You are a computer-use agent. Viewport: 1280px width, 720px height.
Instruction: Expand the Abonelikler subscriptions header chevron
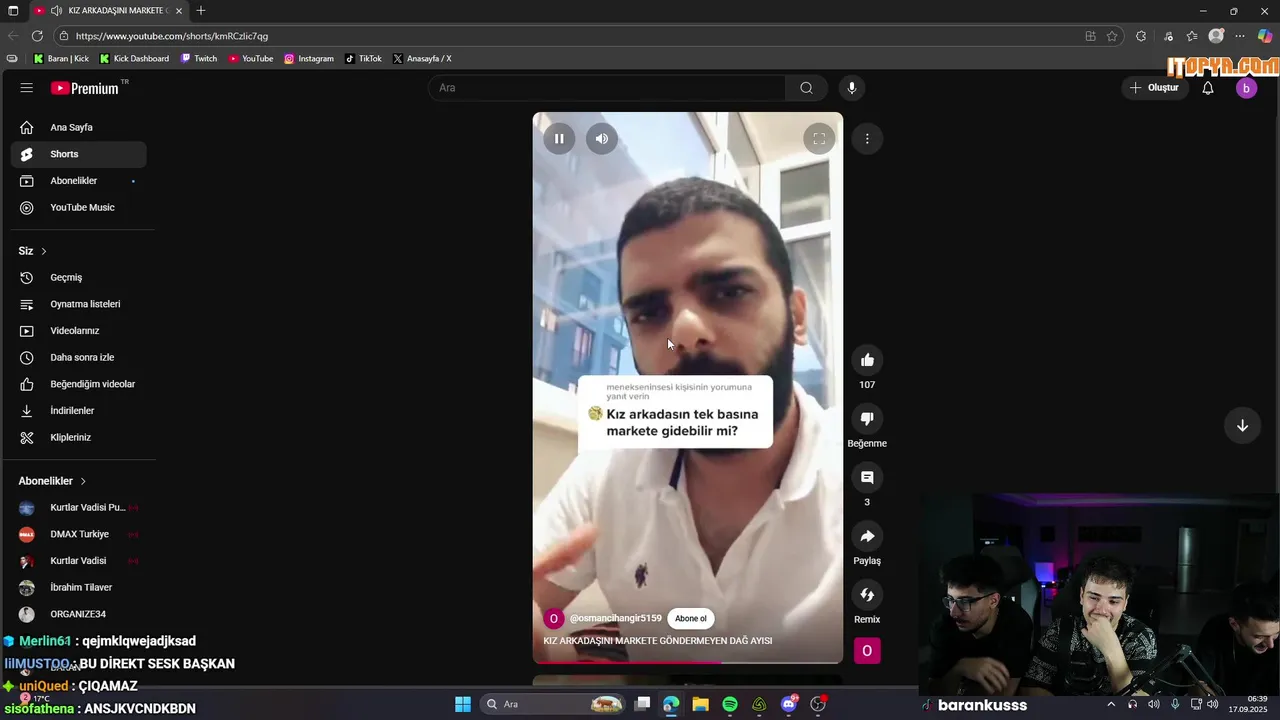(83, 481)
